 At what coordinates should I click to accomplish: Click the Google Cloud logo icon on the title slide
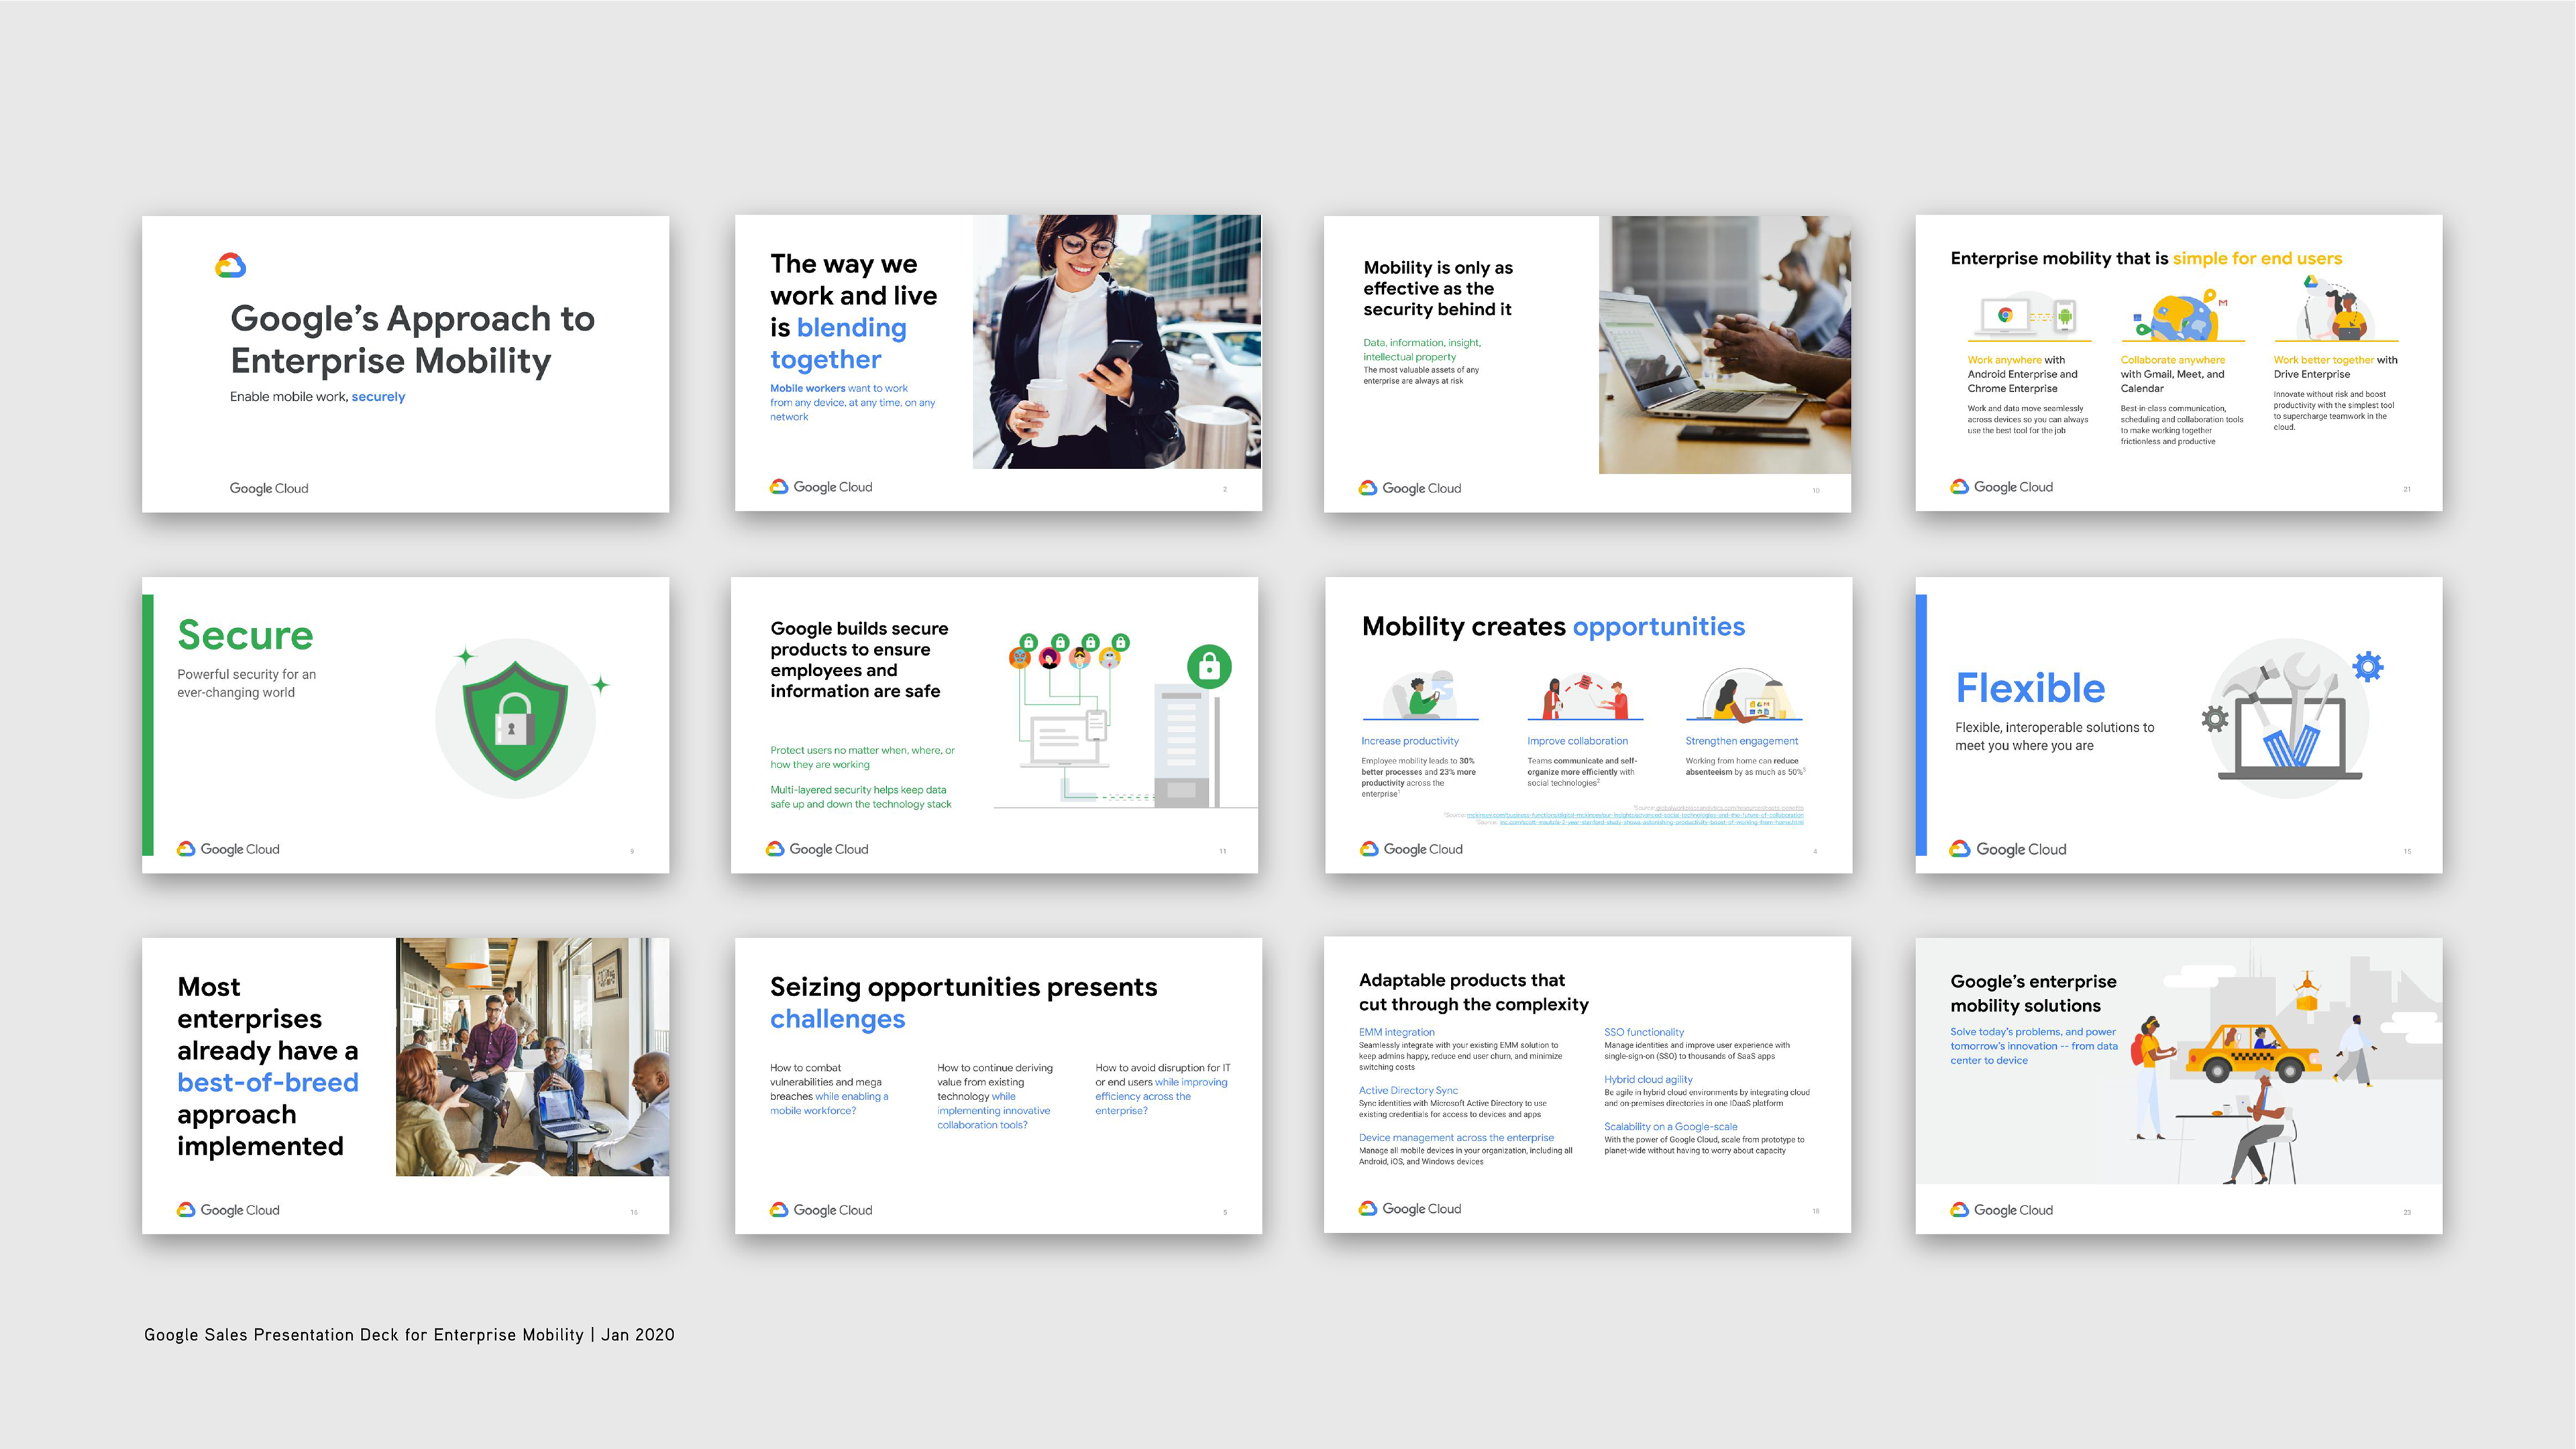[231, 265]
